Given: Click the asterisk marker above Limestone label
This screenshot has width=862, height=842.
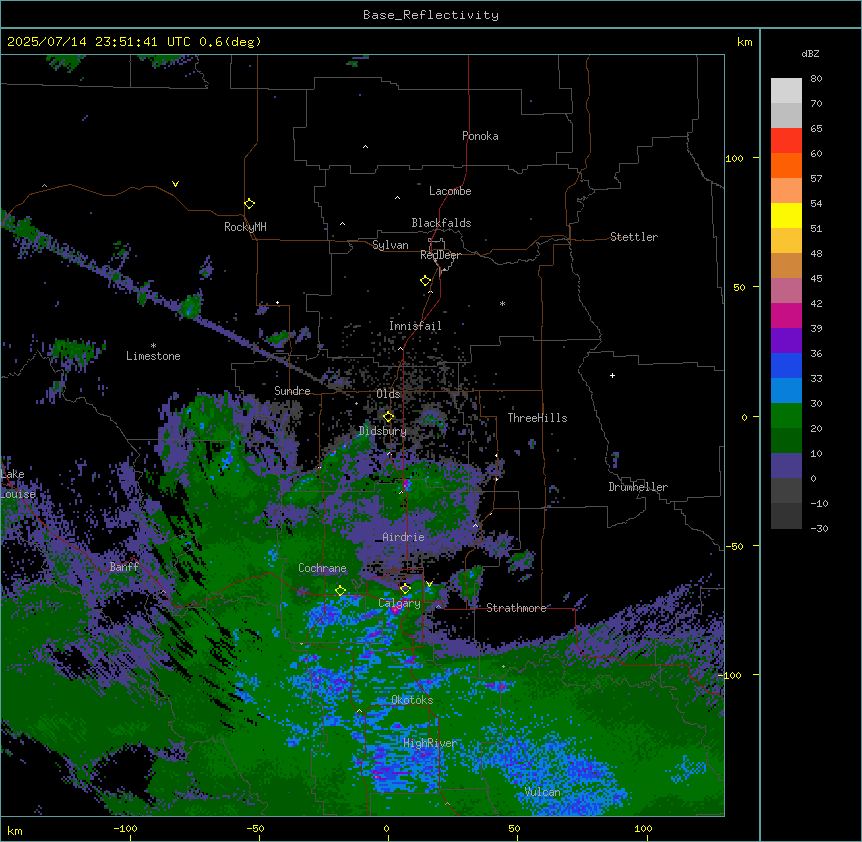Looking at the screenshot, I should pyautogui.click(x=153, y=346).
